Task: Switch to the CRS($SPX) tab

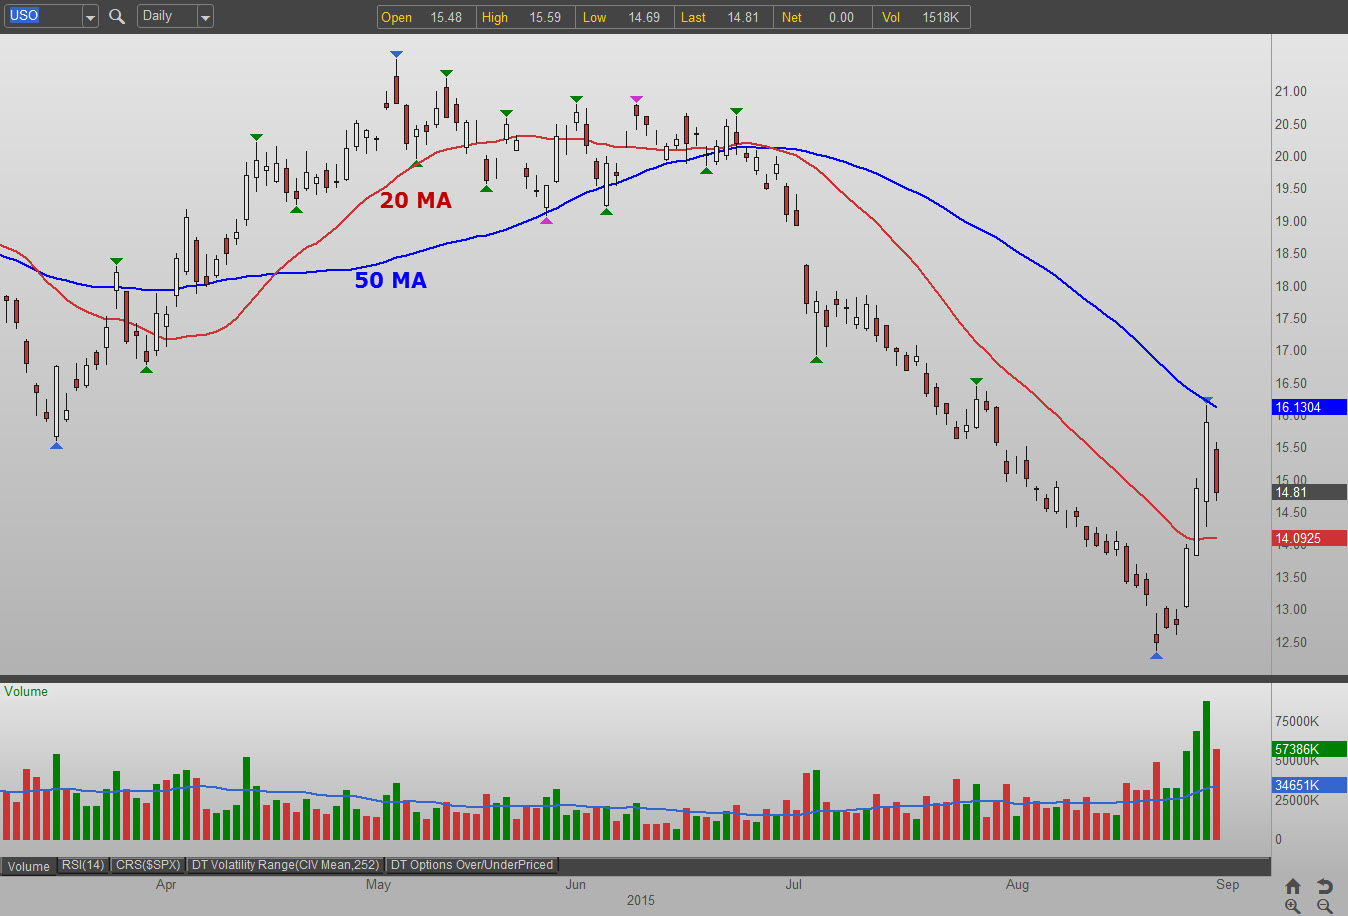Action: (x=148, y=865)
